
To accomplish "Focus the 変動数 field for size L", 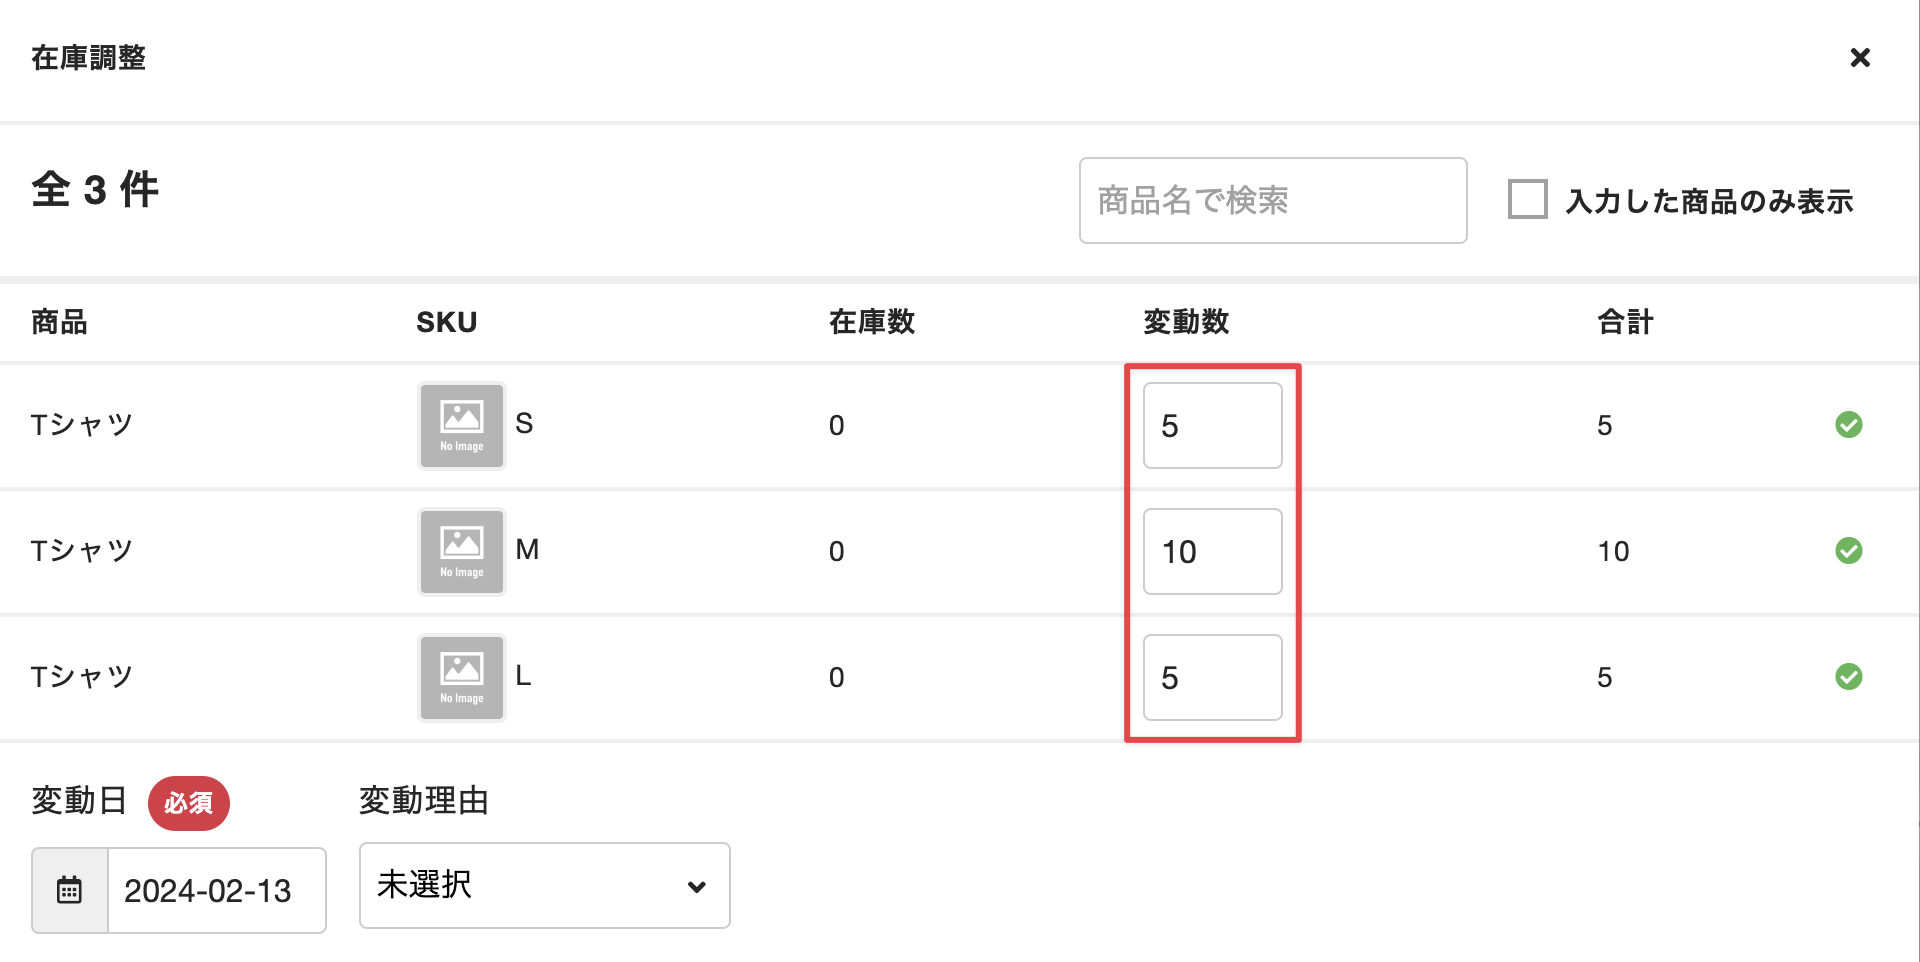I will 1212,678.
